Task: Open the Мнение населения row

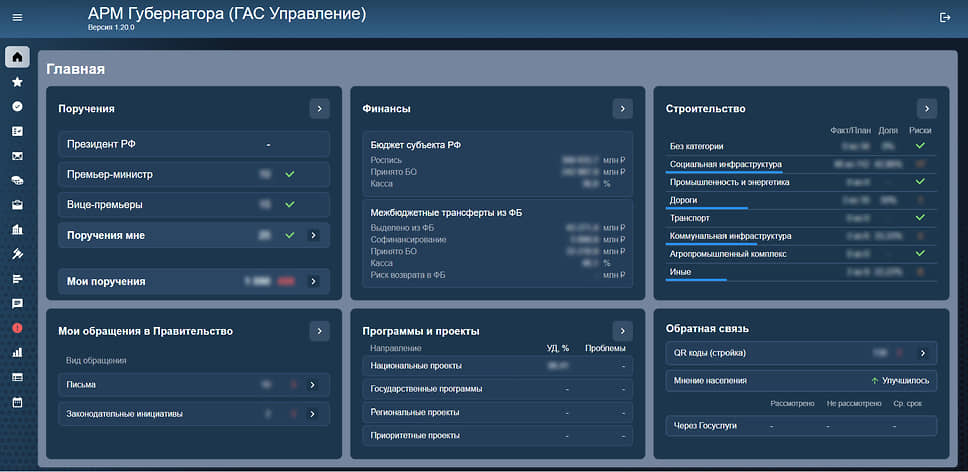Action: tap(801, 381)
